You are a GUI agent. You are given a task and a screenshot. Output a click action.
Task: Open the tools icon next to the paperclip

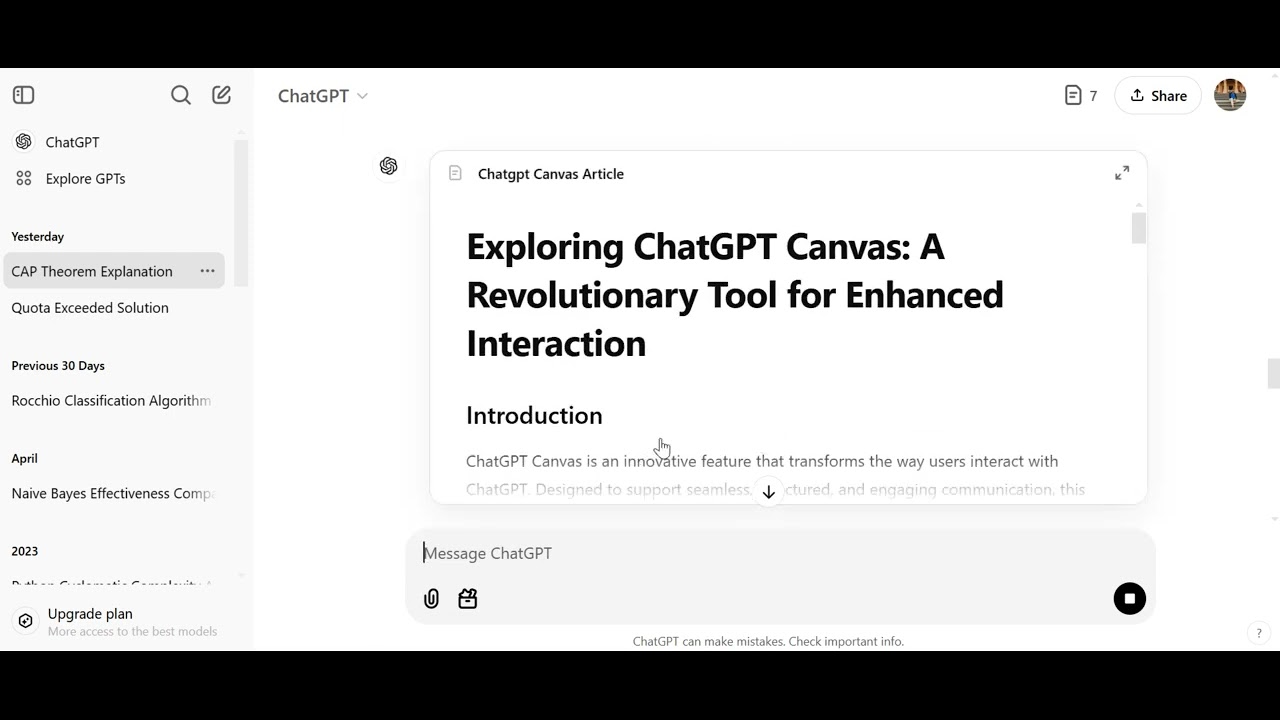468,599
